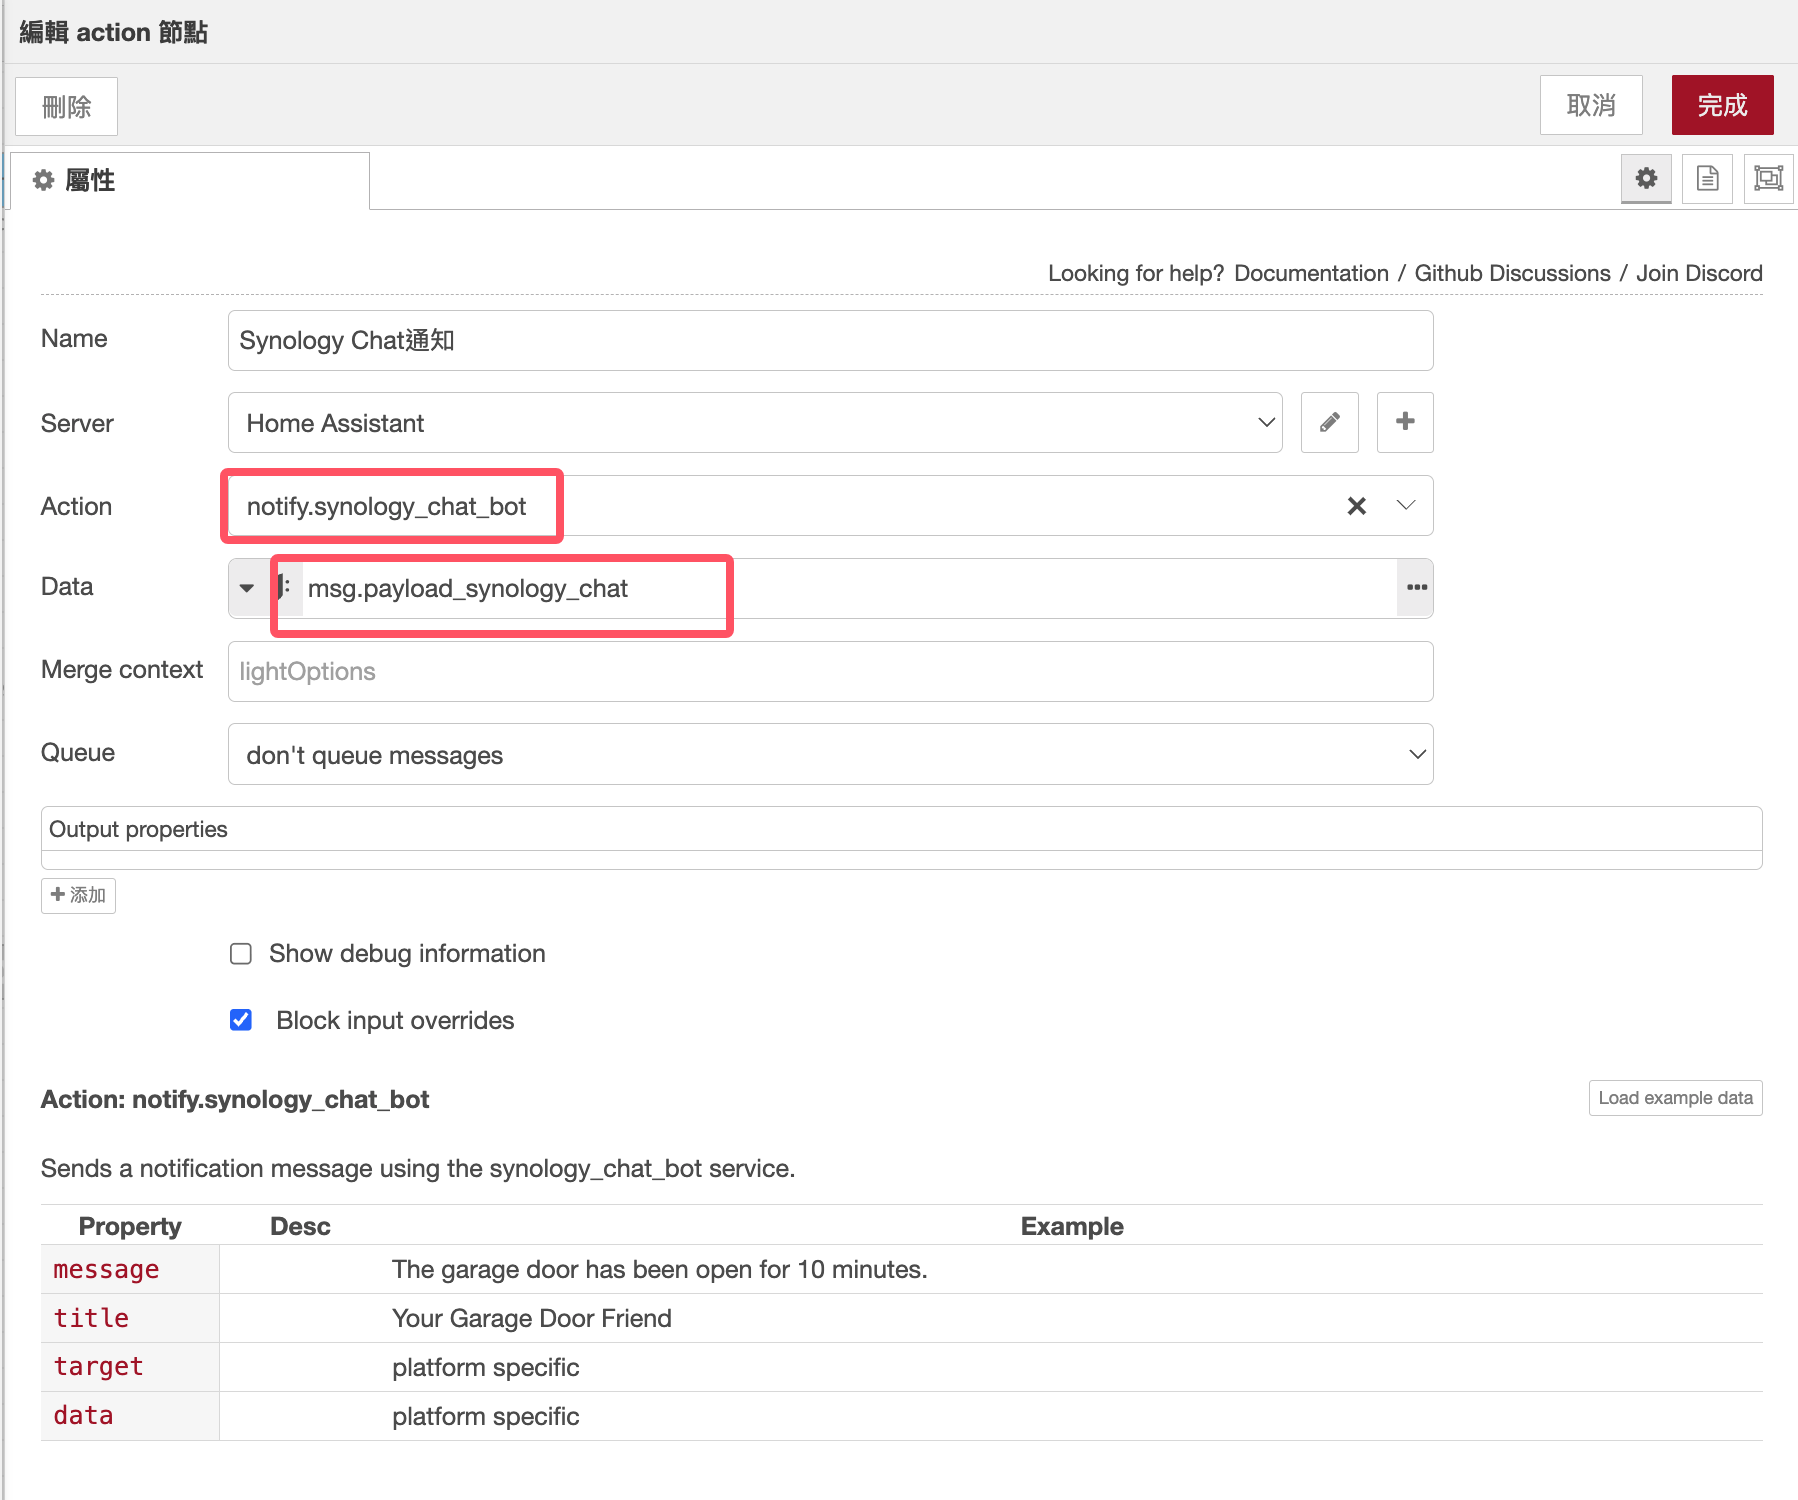Open the Queue dropdown

pos(830,755)
